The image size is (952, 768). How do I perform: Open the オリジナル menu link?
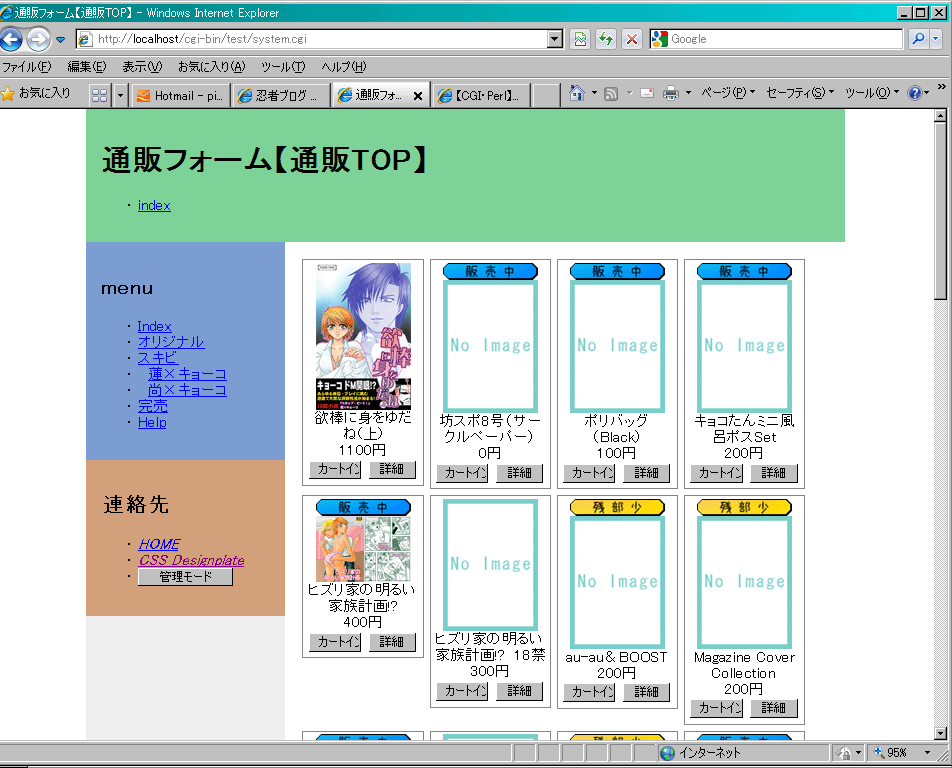click(x=171, y=342)
